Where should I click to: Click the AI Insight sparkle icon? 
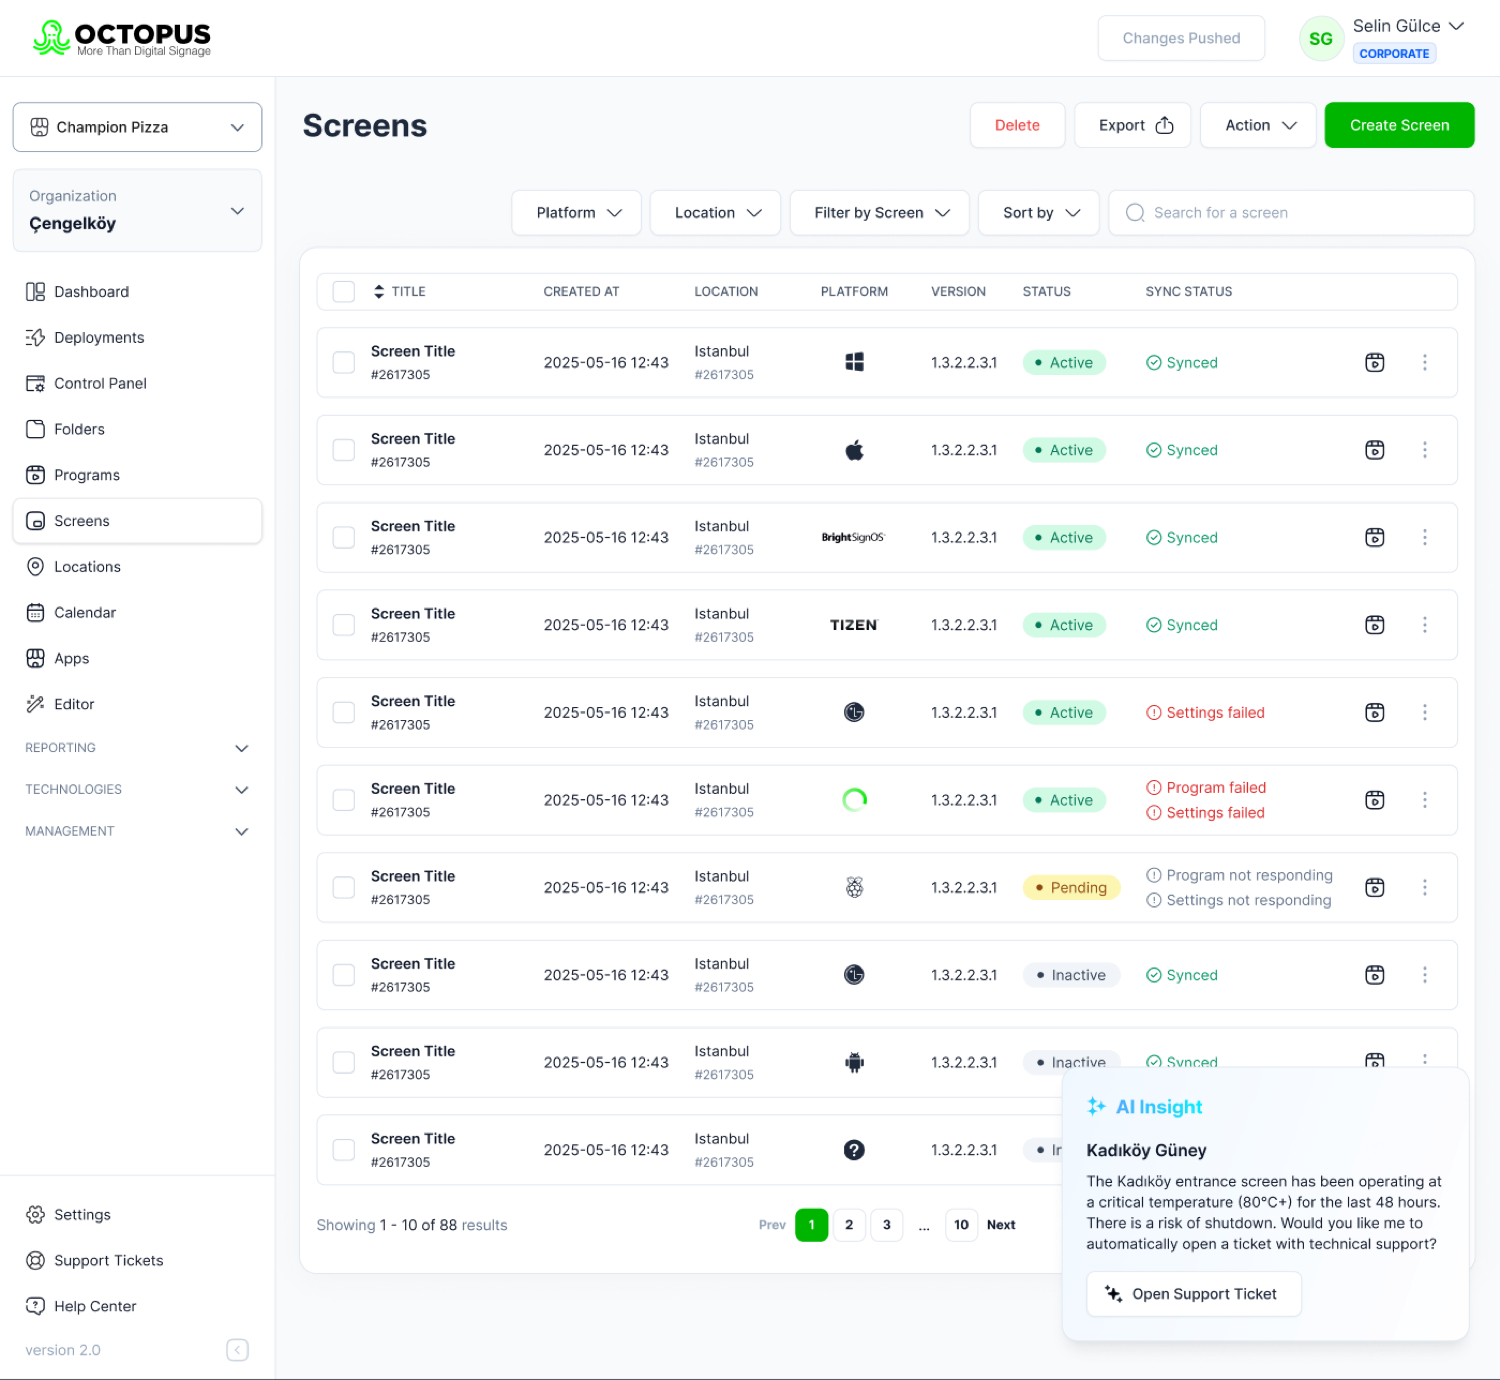pos(1097,1106)
